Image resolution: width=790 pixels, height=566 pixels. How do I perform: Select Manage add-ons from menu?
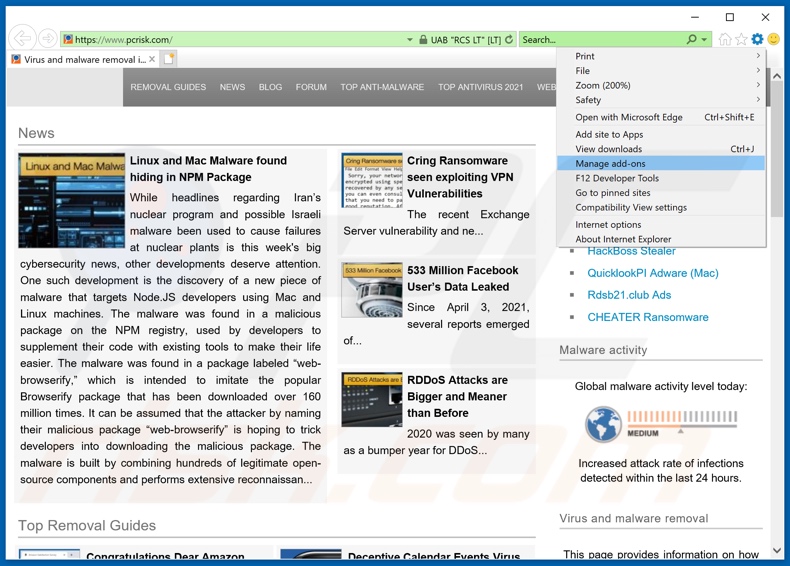[610, 163]
